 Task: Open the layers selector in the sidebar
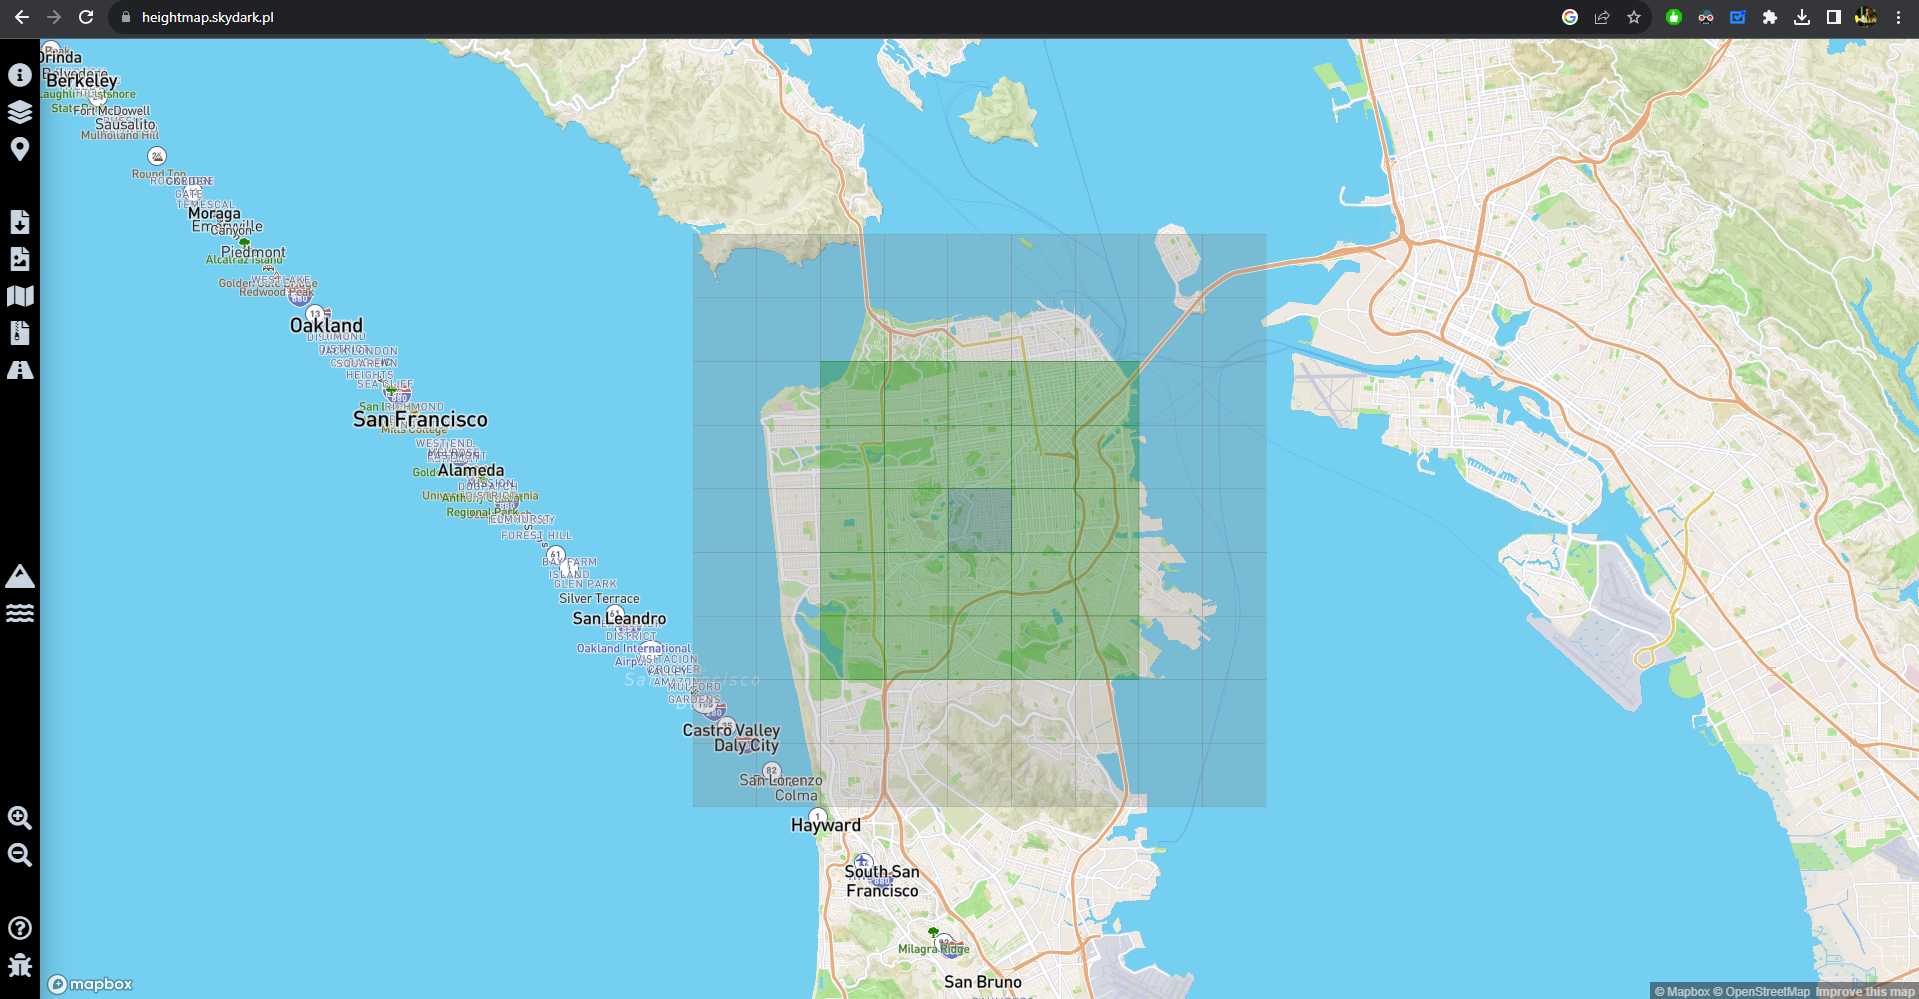[x=18, y=112]
